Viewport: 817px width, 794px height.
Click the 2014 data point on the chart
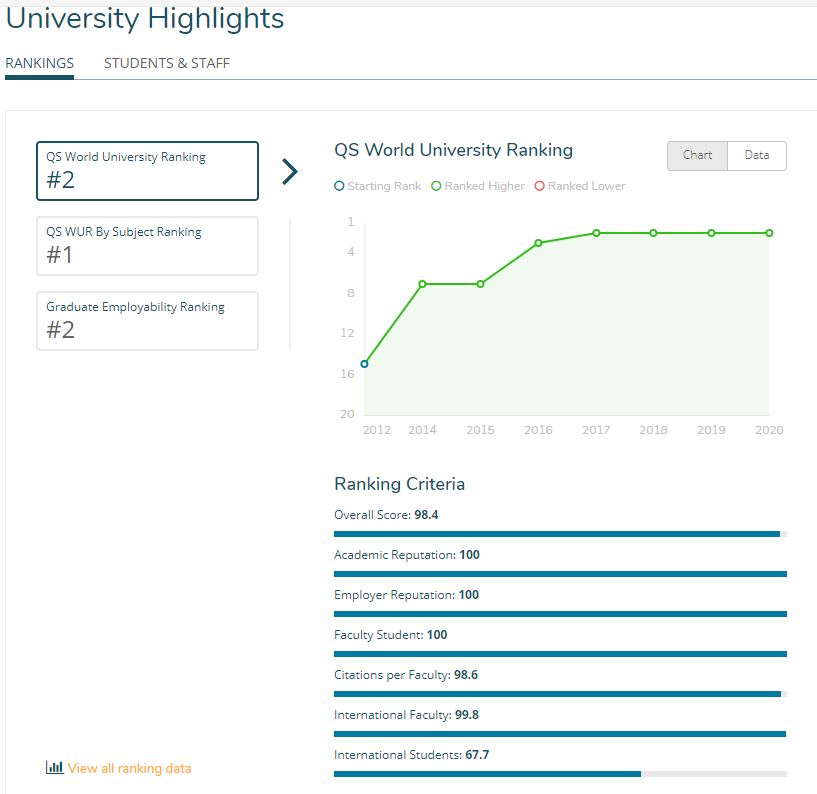click(x=423, y=284)
